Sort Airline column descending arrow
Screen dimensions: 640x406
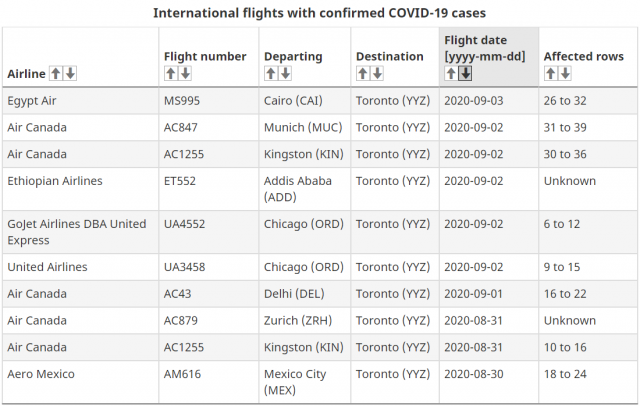tap(70, 73)
